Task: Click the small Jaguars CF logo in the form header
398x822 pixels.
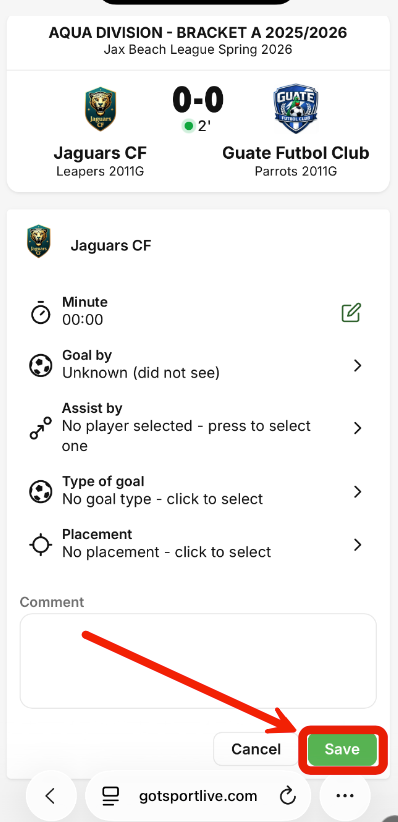Action: [x=39, y=241]
